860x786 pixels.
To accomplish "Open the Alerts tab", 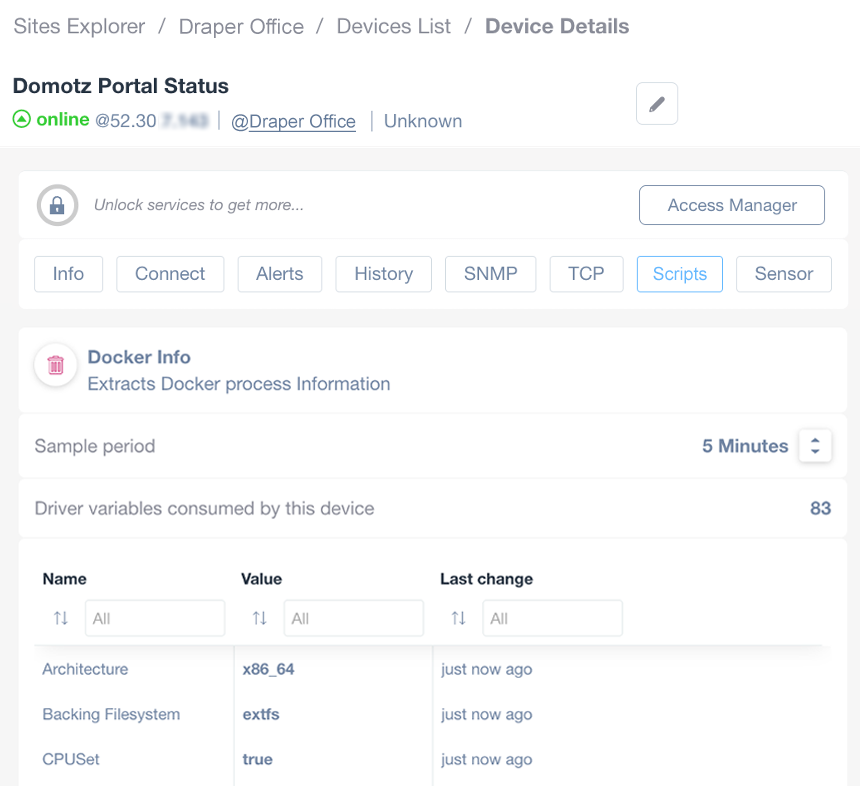I will (280, 274).
